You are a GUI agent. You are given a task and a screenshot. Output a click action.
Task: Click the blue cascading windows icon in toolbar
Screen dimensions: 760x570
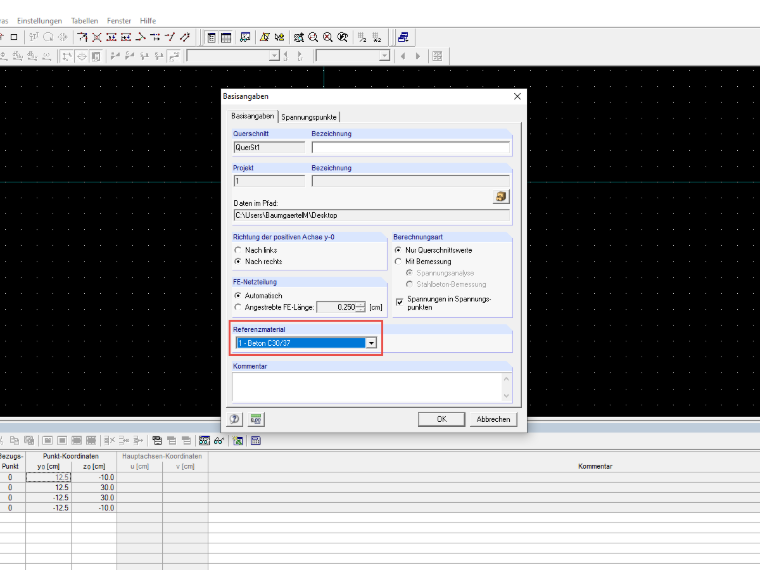point(403,37)
